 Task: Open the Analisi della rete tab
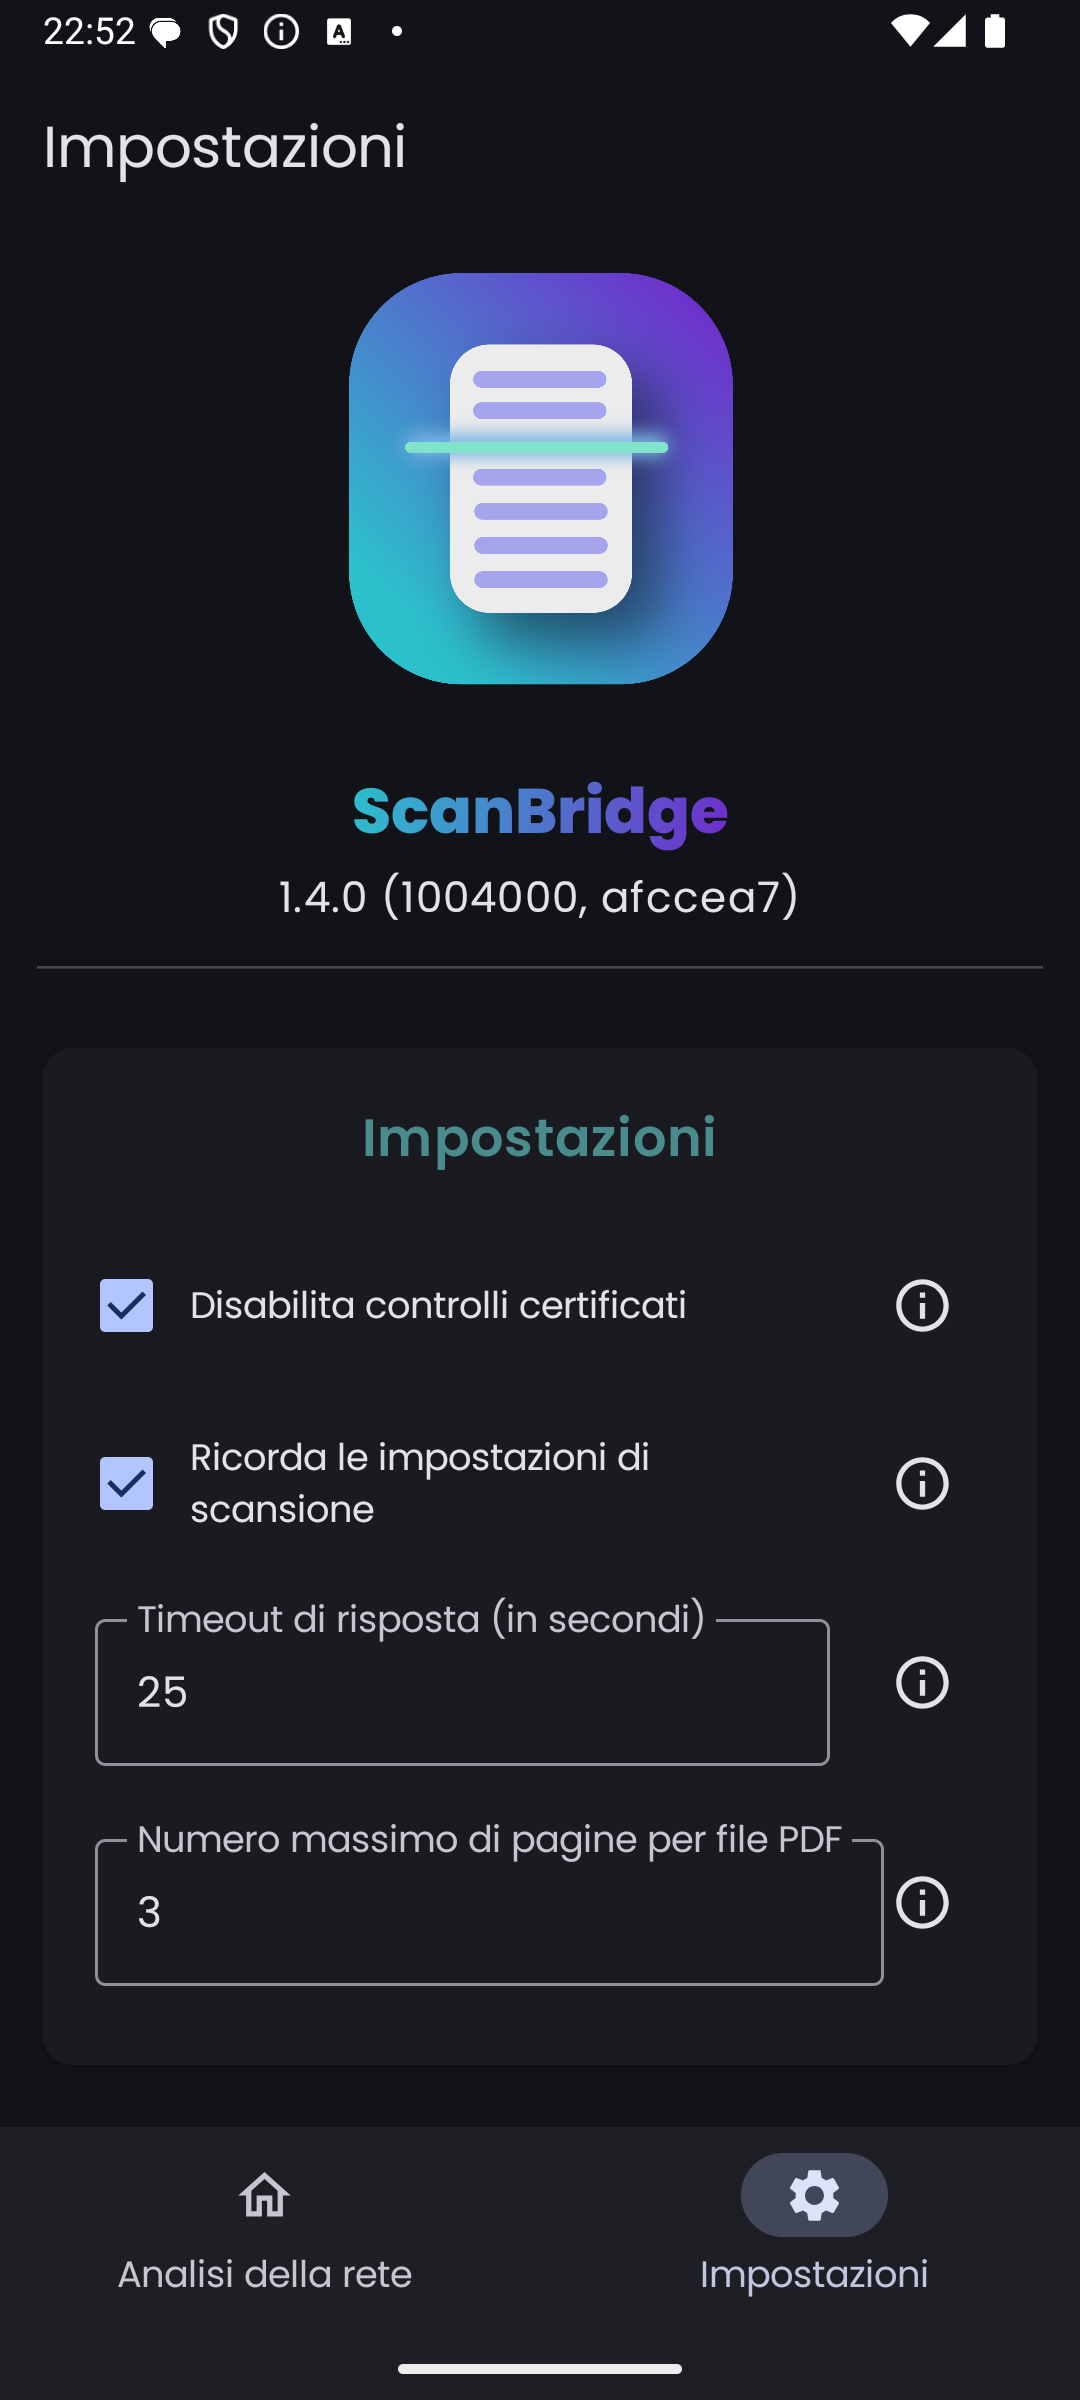[265, 2273]
